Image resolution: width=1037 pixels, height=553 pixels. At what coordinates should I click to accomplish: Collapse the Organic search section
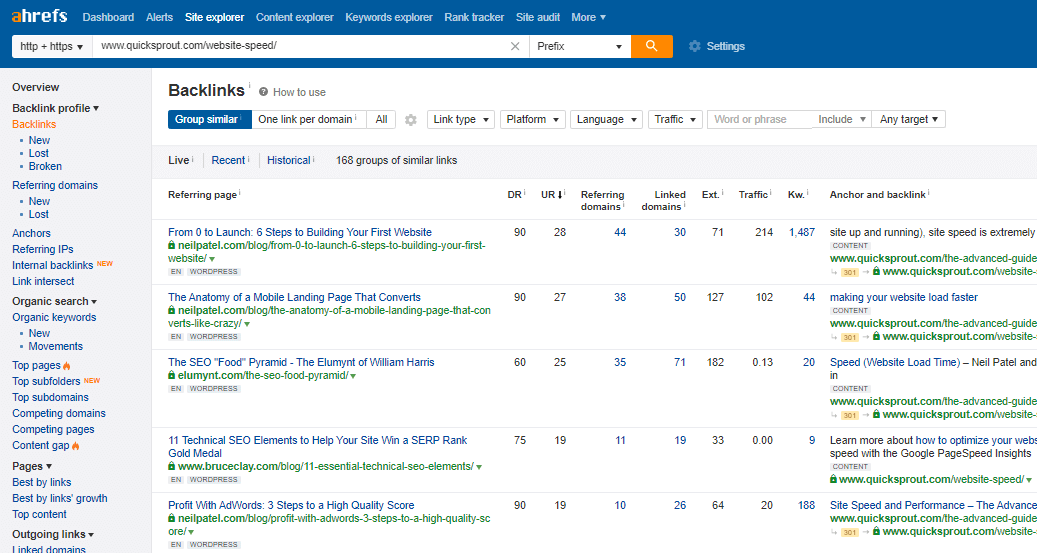pos(54,301)
